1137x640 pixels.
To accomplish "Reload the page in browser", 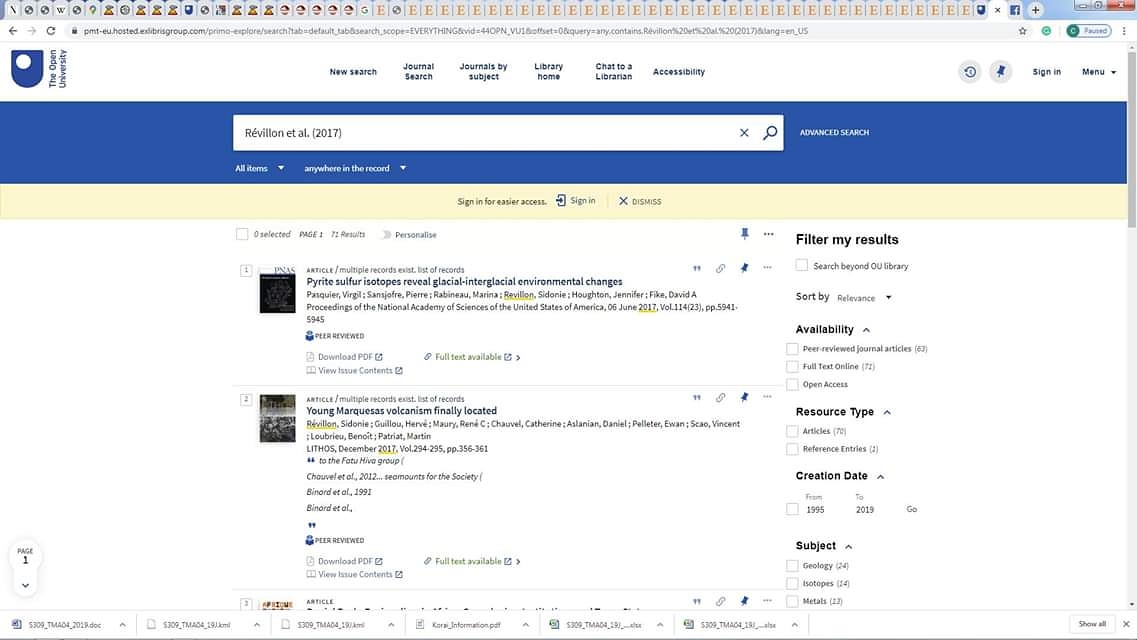I will (51, 31).
